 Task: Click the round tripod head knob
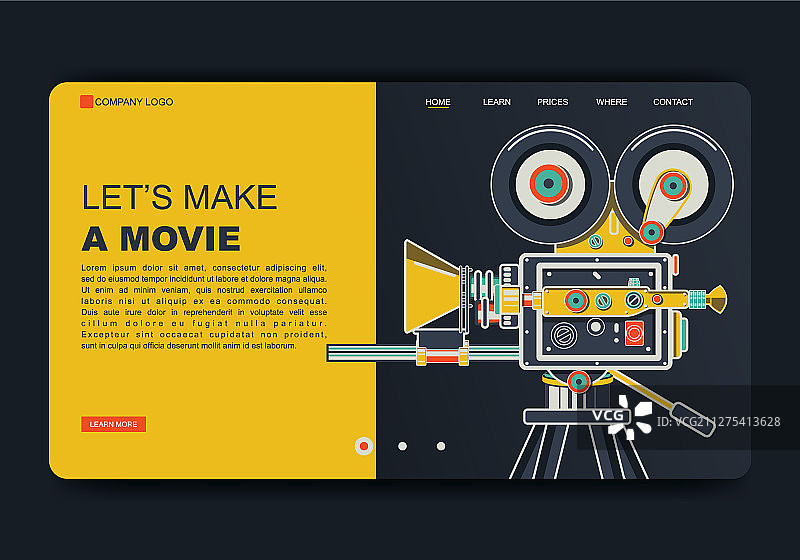tap(578, 380)
